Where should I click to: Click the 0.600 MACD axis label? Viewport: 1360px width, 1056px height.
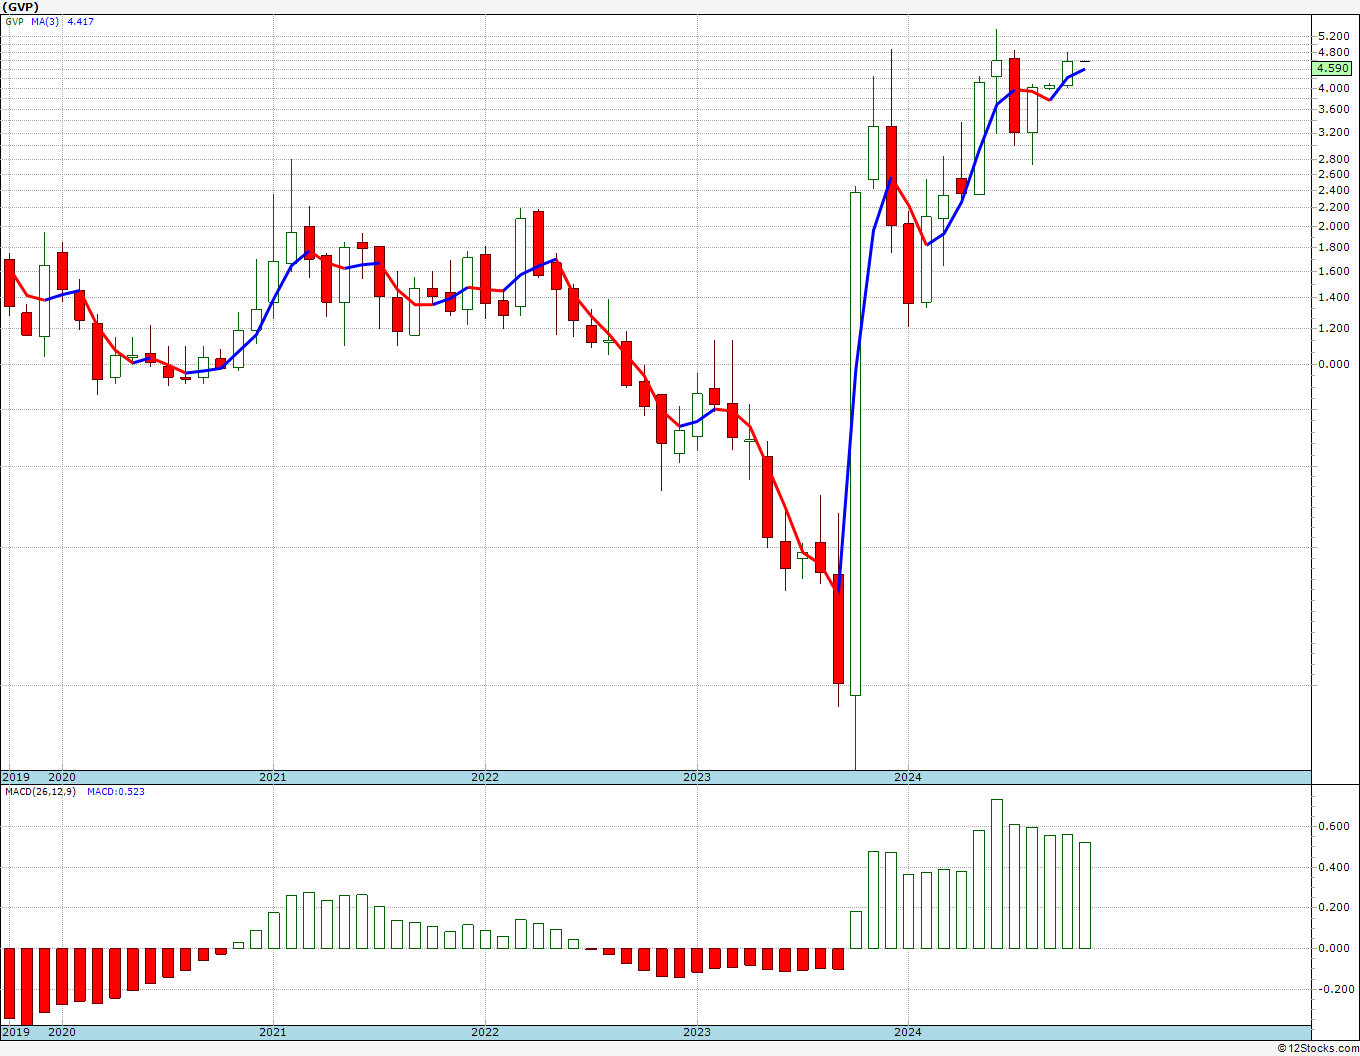coord(1333,826)
